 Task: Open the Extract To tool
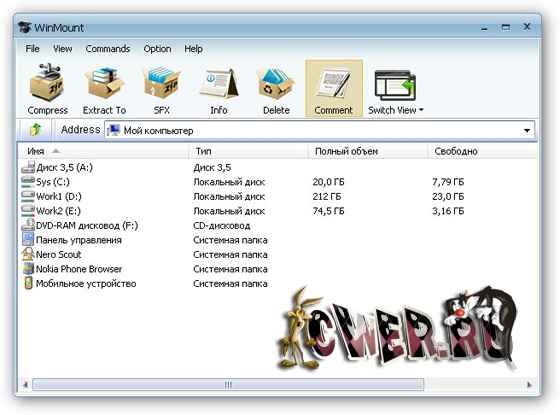(104, 84)
